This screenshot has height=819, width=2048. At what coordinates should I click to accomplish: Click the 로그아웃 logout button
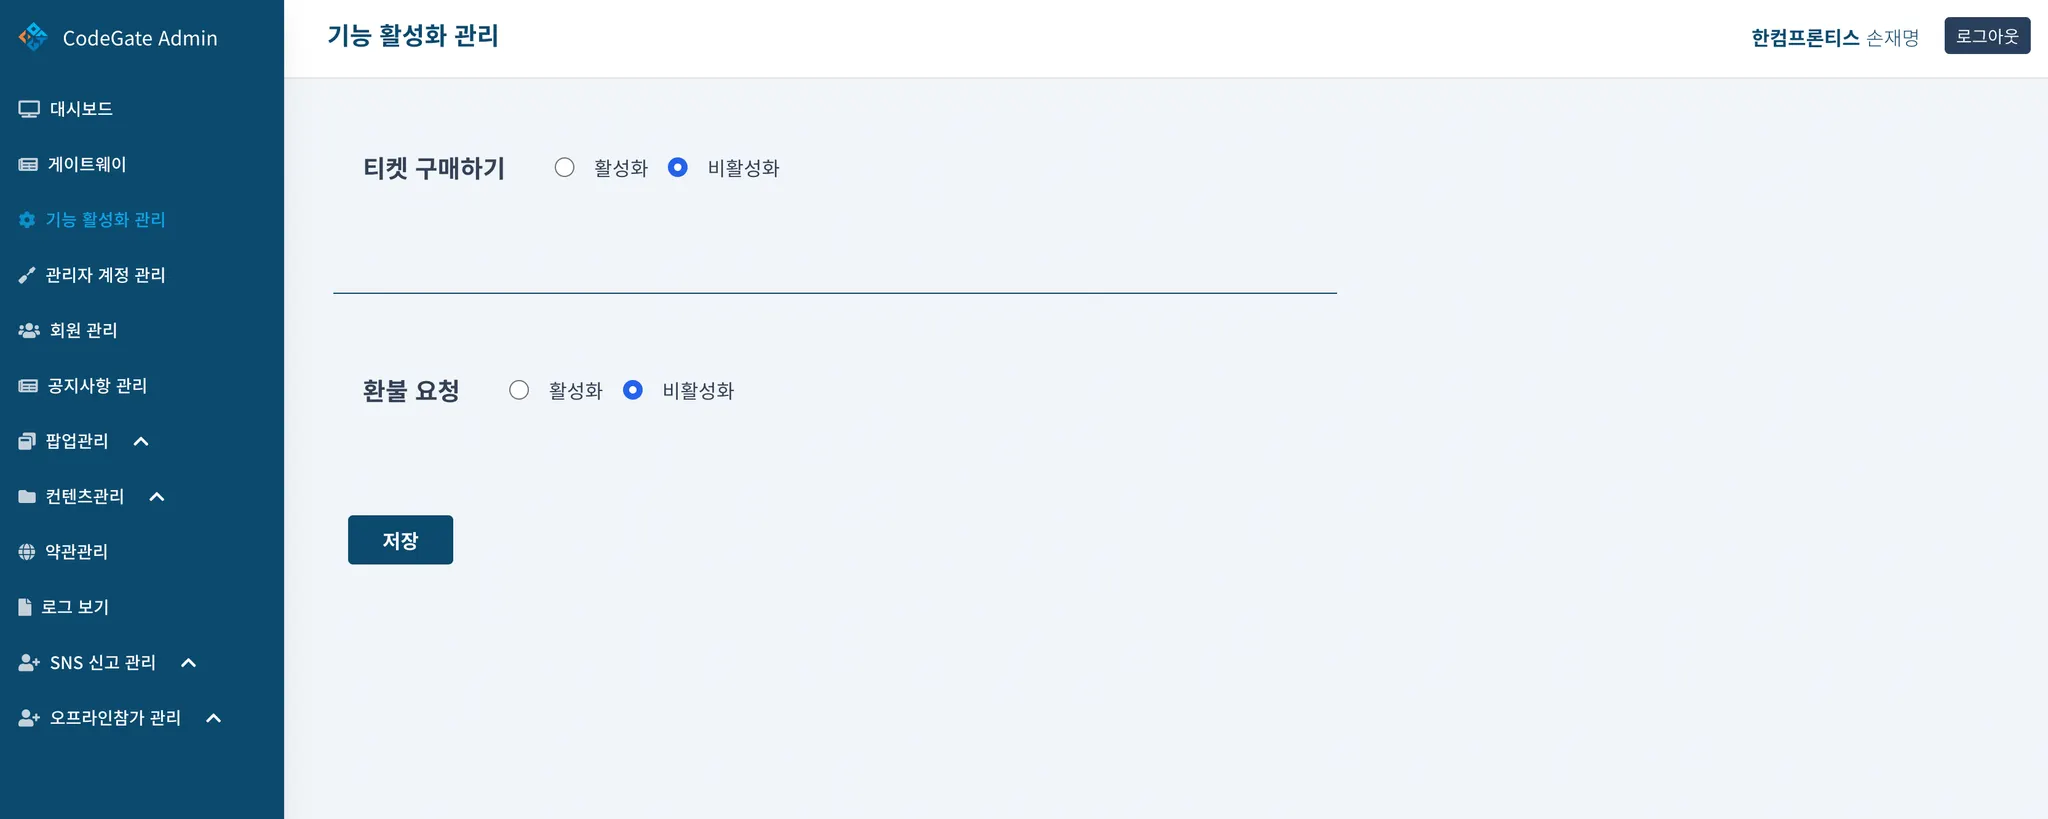1986,36
